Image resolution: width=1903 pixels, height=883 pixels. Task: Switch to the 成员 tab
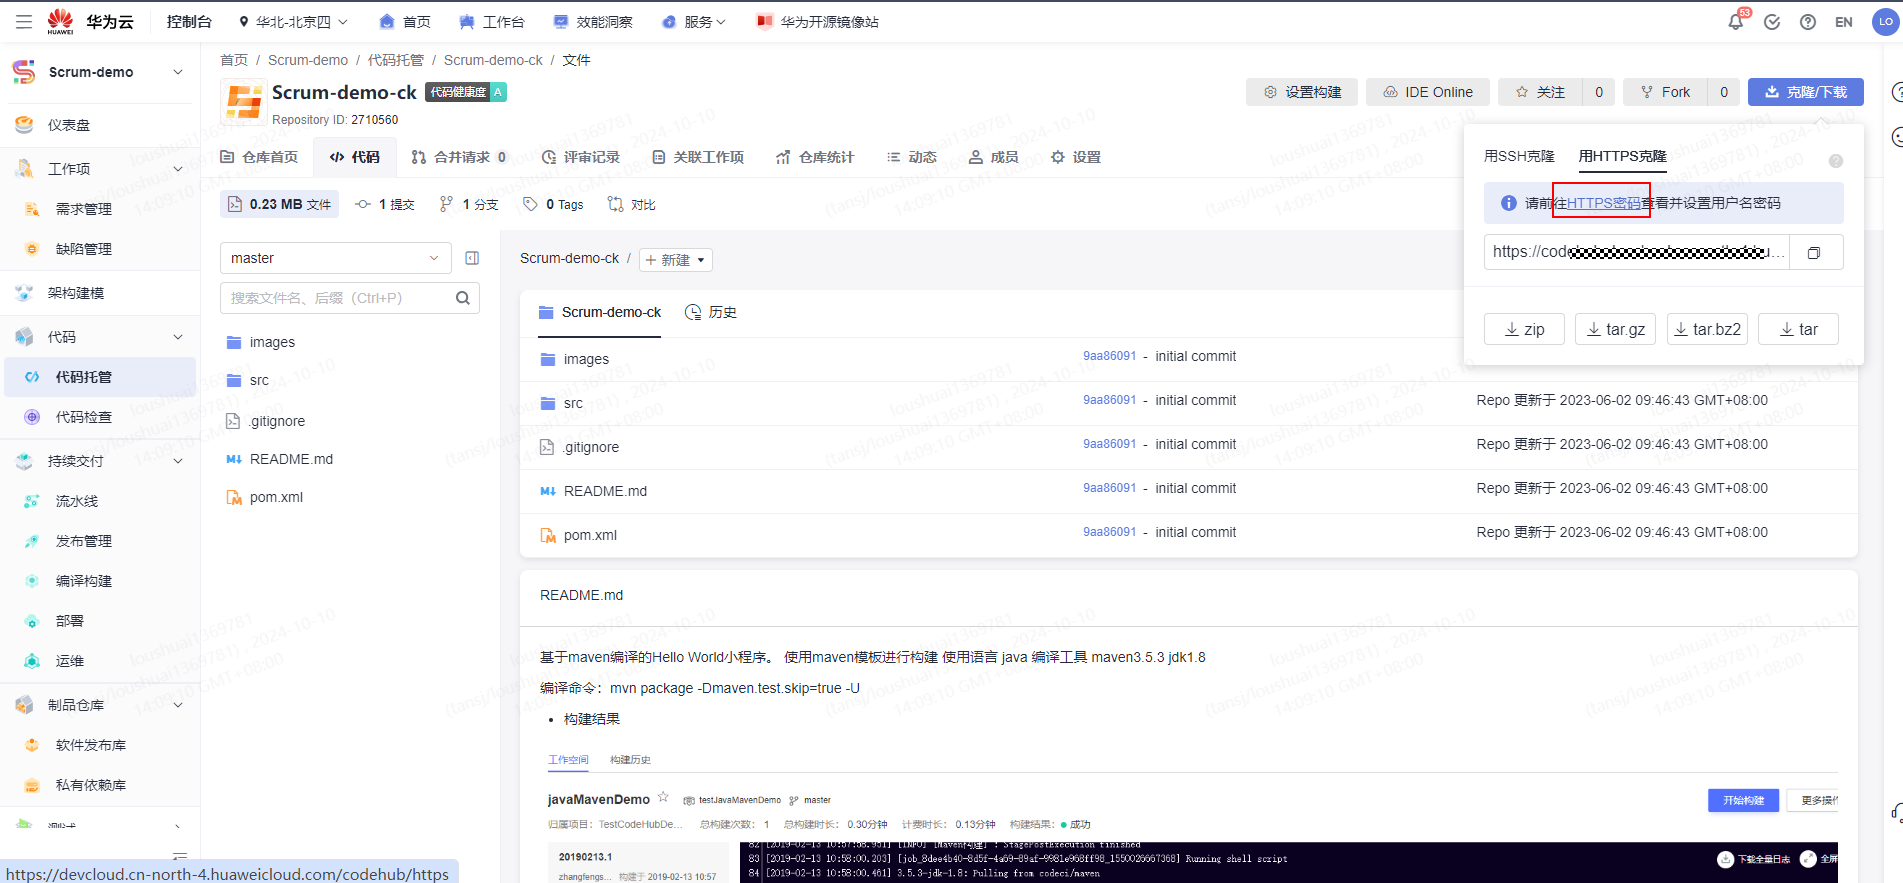[993, 157]
